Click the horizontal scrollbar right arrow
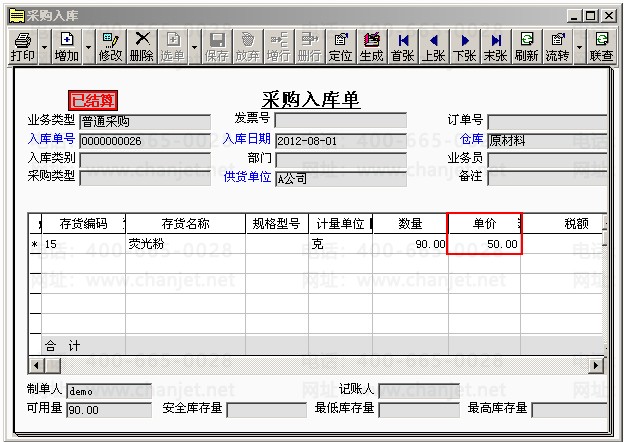The width and height of the screenshot is (624, 442). click(596, 365)
